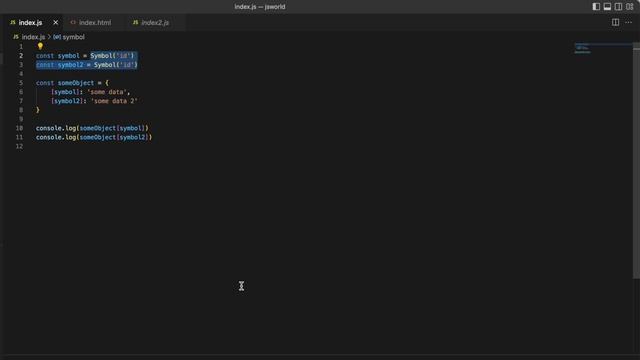
Task: Click line number 1 in the gutter
Action: (21, 47)
